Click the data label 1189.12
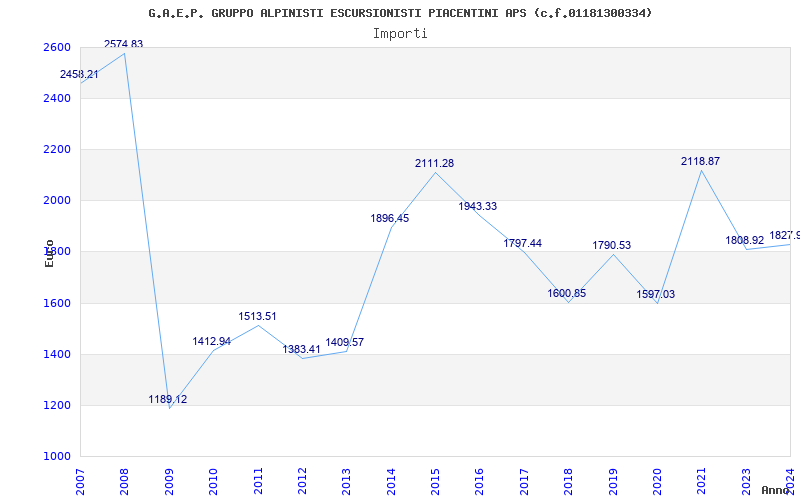 pos(168,399)
